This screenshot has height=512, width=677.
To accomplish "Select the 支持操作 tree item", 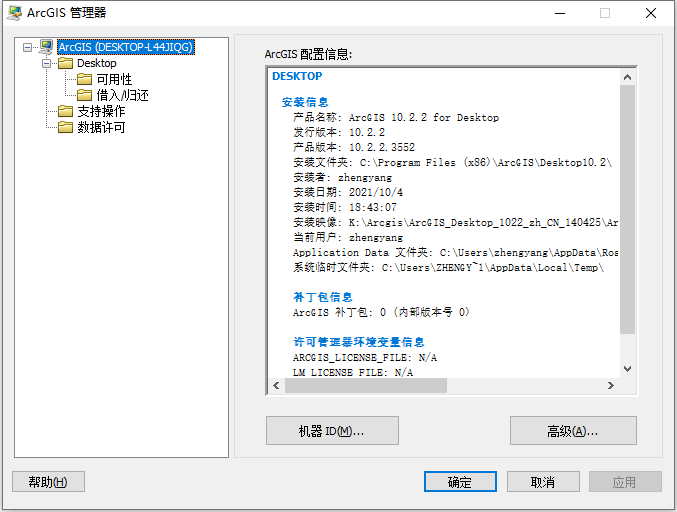I will pos(101,111).
